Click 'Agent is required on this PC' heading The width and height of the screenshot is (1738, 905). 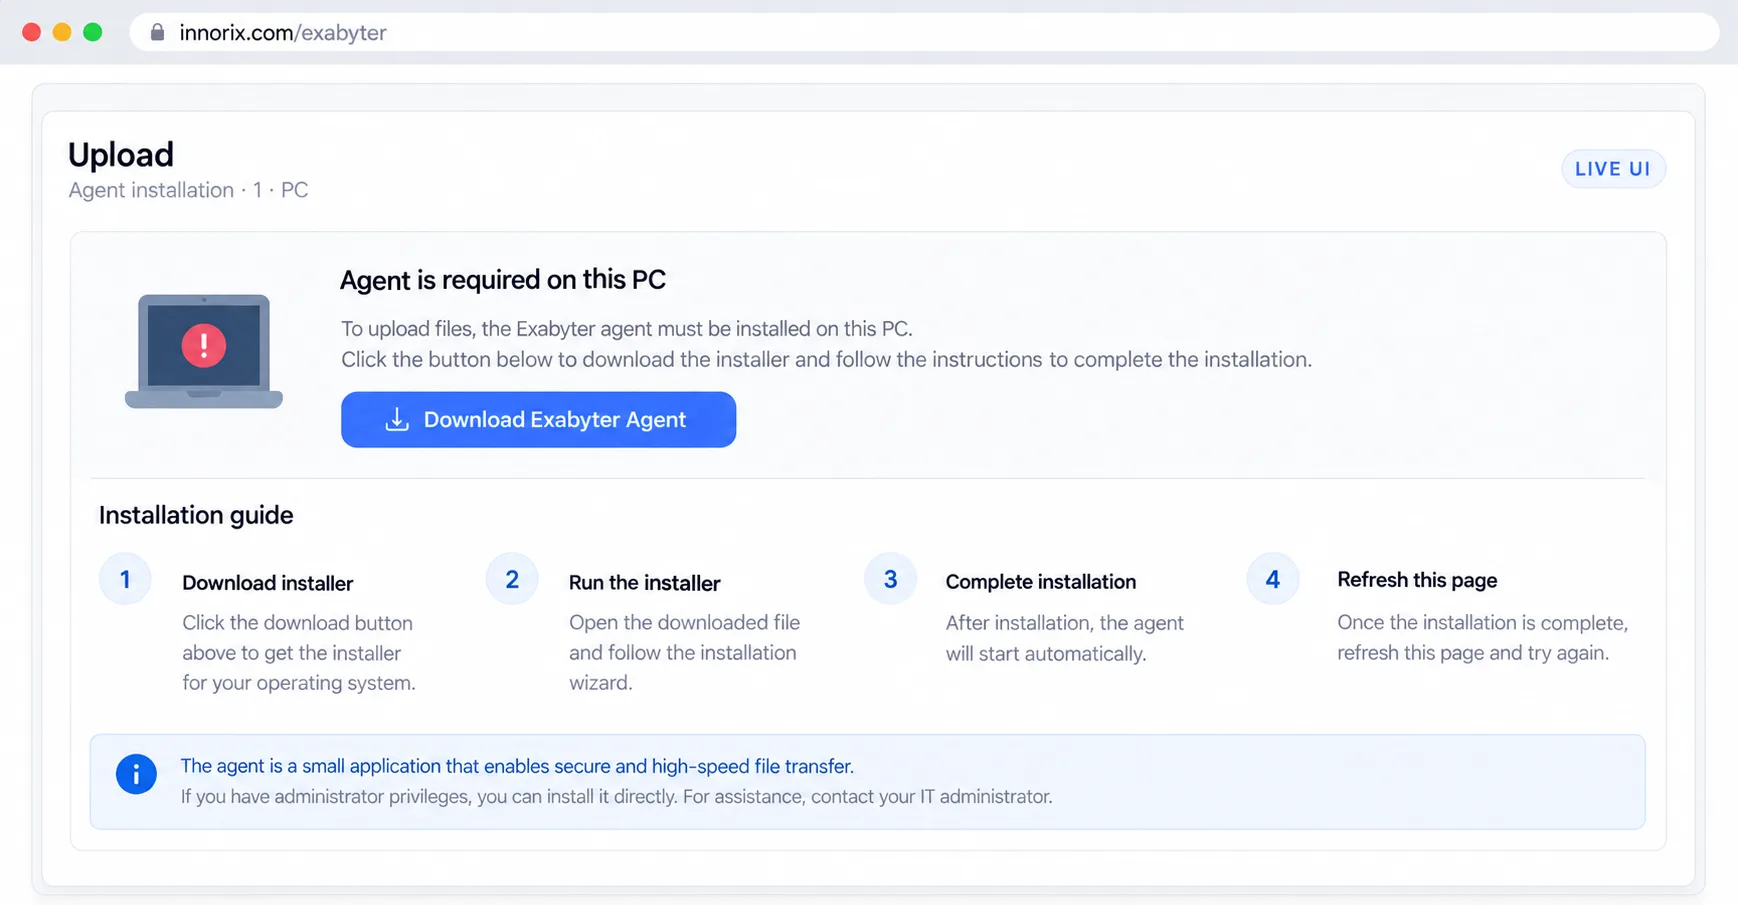(x=503, y=280)
